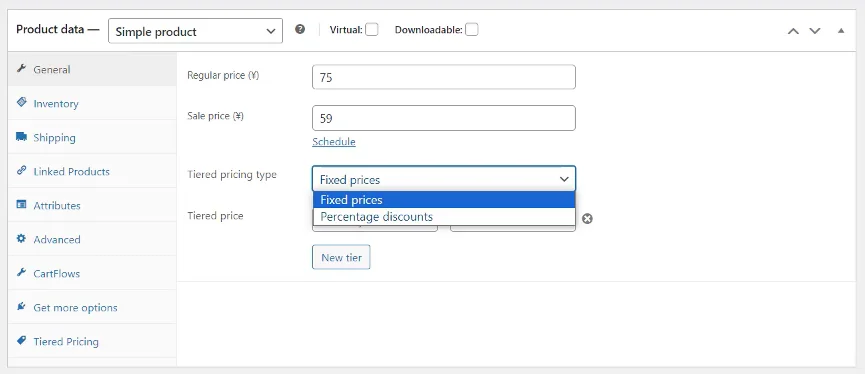The width and height of the screenshot is (865, 374).
Task: Click the Shipping truck icon
Action: tap(22, 137)
